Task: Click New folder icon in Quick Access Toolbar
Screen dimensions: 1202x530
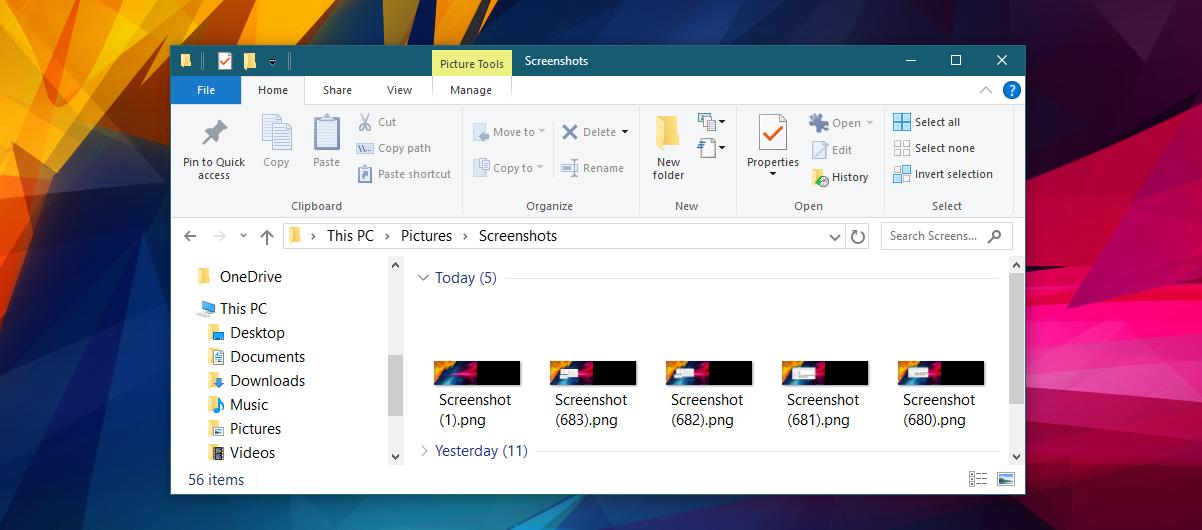Action: point(250,61)
